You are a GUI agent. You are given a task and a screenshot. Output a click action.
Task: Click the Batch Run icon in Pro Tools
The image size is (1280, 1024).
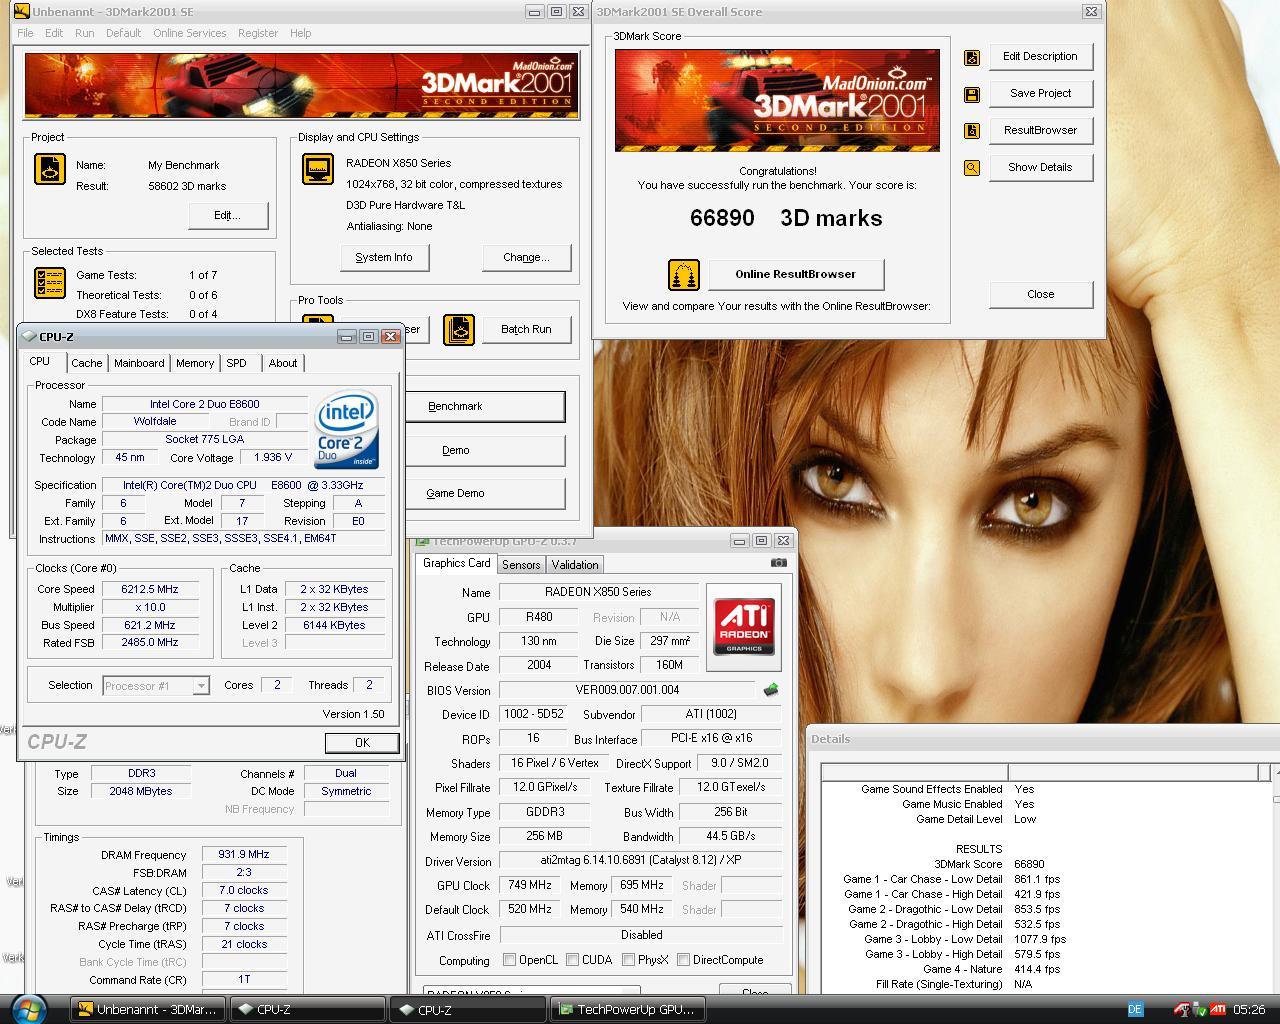coord(458,330)
